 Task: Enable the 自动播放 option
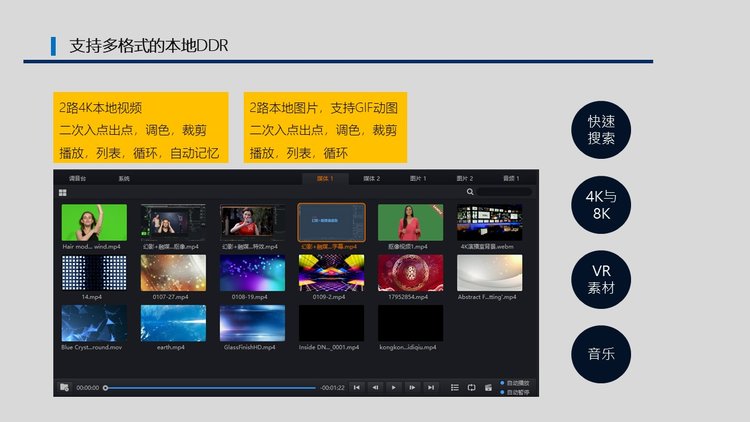pos(502,383)
